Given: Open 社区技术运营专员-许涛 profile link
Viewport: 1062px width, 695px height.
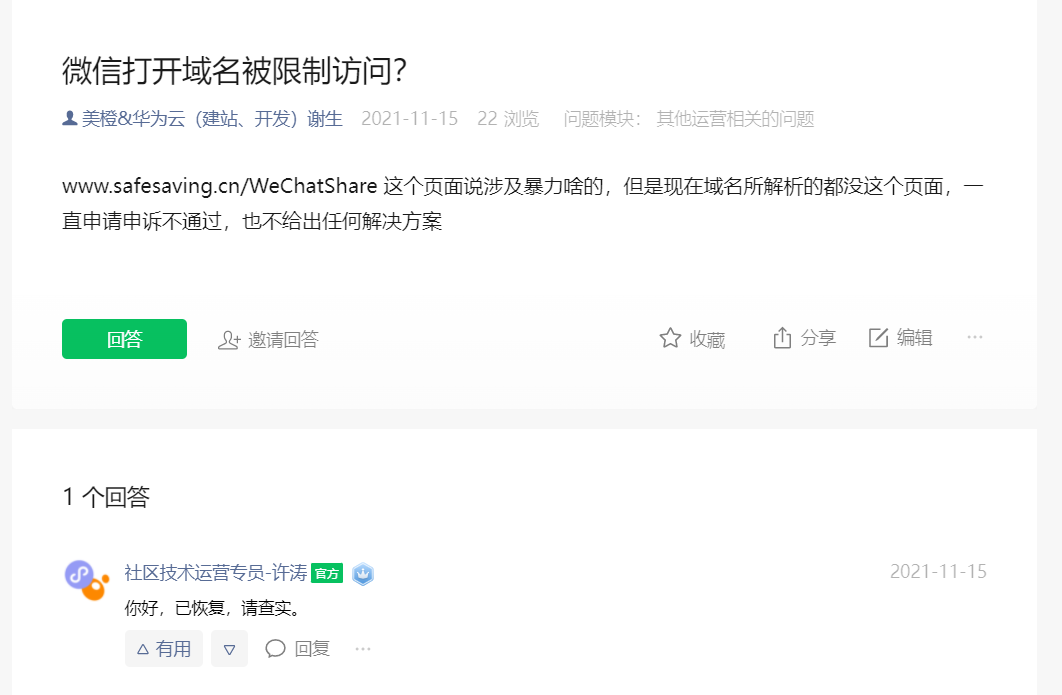Looking at the screenshot, I should point(215,573).
